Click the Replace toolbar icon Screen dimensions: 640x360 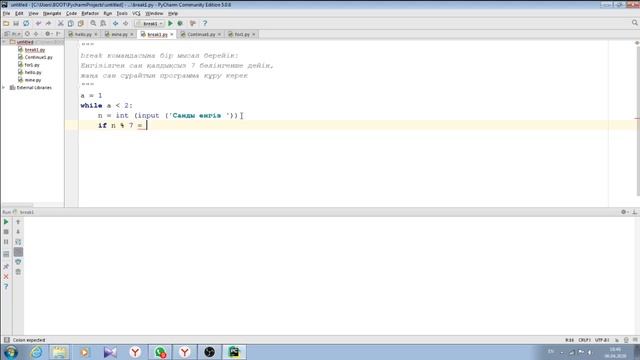click(103, 24)
